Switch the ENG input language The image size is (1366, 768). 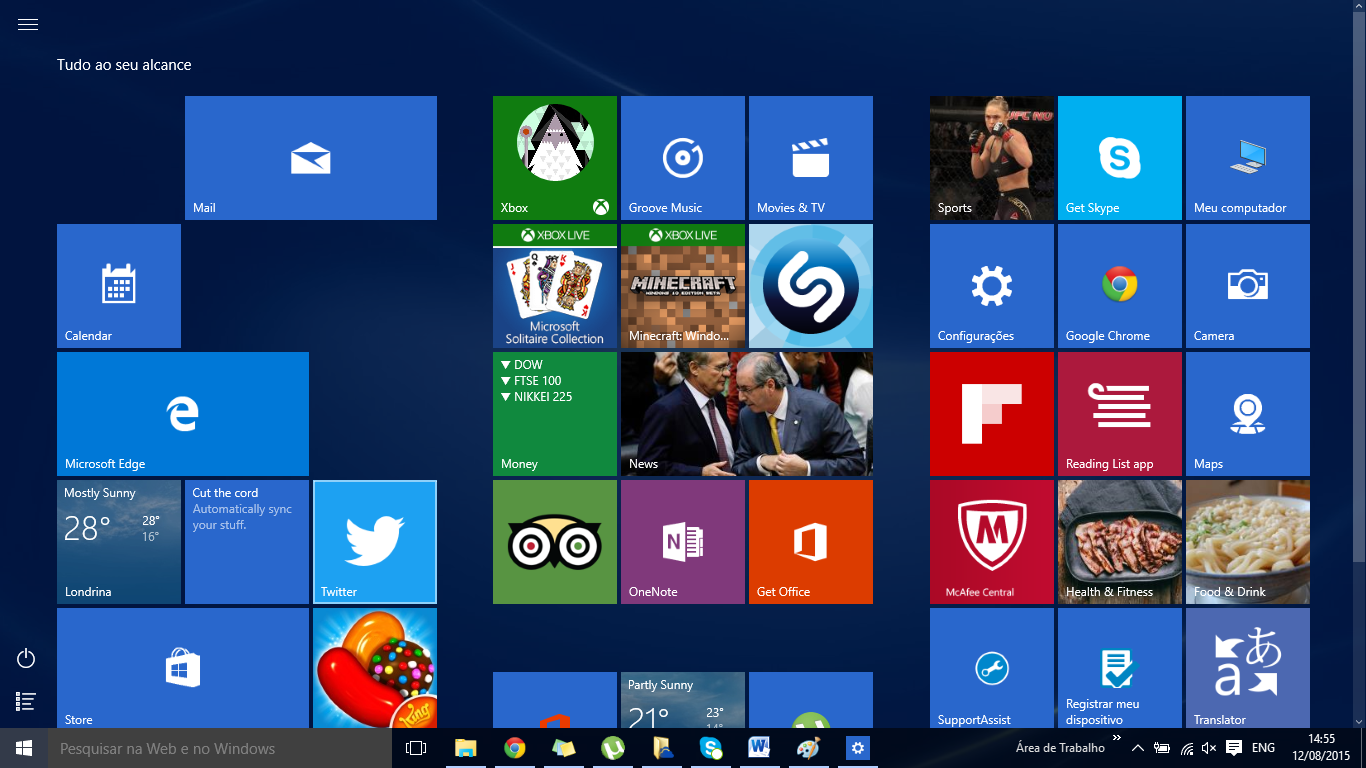tap(1263, 748)
